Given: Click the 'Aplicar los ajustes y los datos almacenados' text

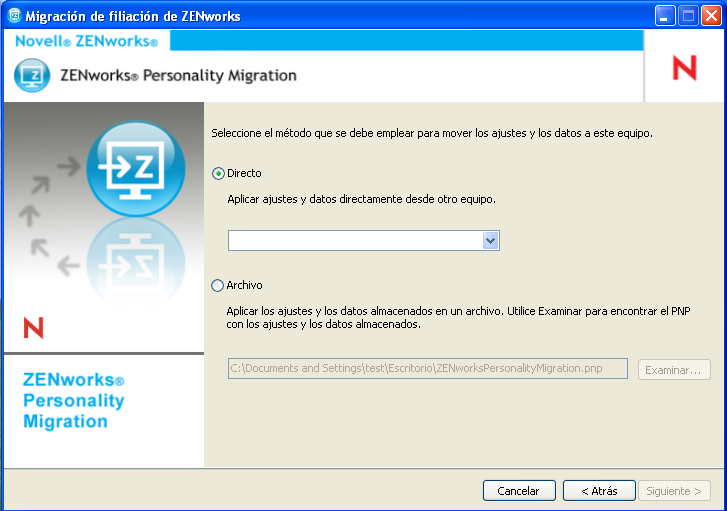Looking at the screenshot, I should 458,318.
